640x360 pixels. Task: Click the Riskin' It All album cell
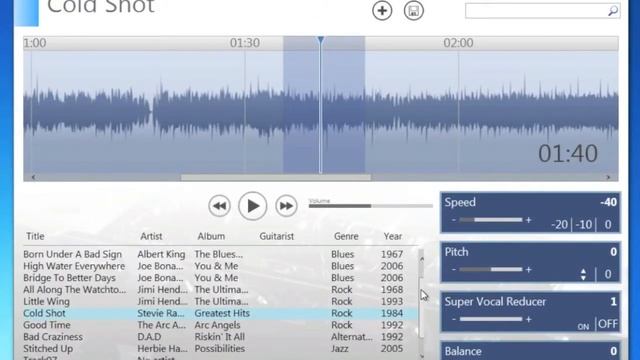point(220,337)
